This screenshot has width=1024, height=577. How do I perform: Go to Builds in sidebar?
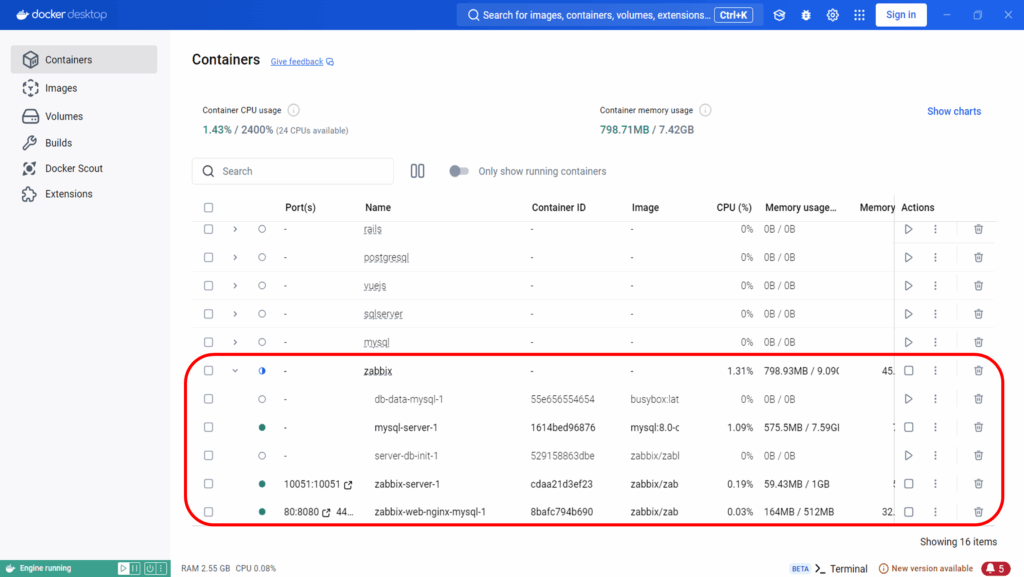pos(84,142)
